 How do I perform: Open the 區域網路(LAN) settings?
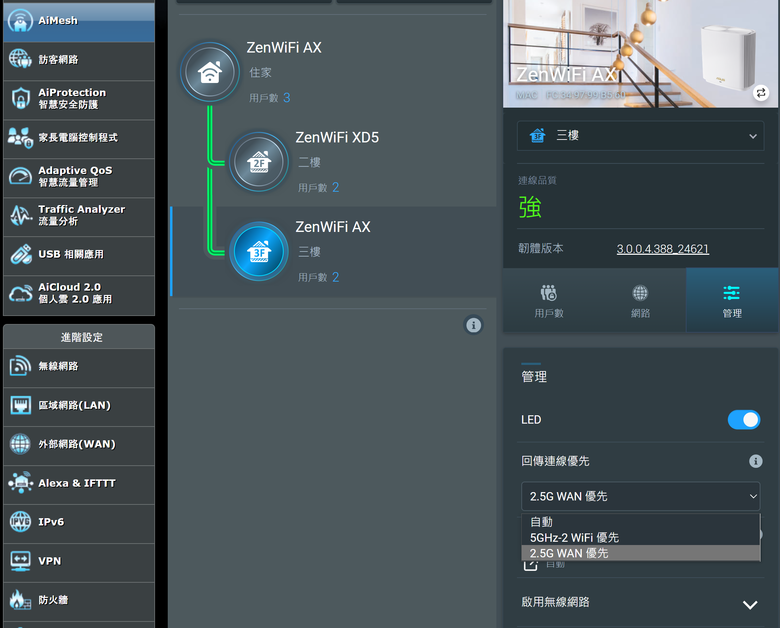79,407
